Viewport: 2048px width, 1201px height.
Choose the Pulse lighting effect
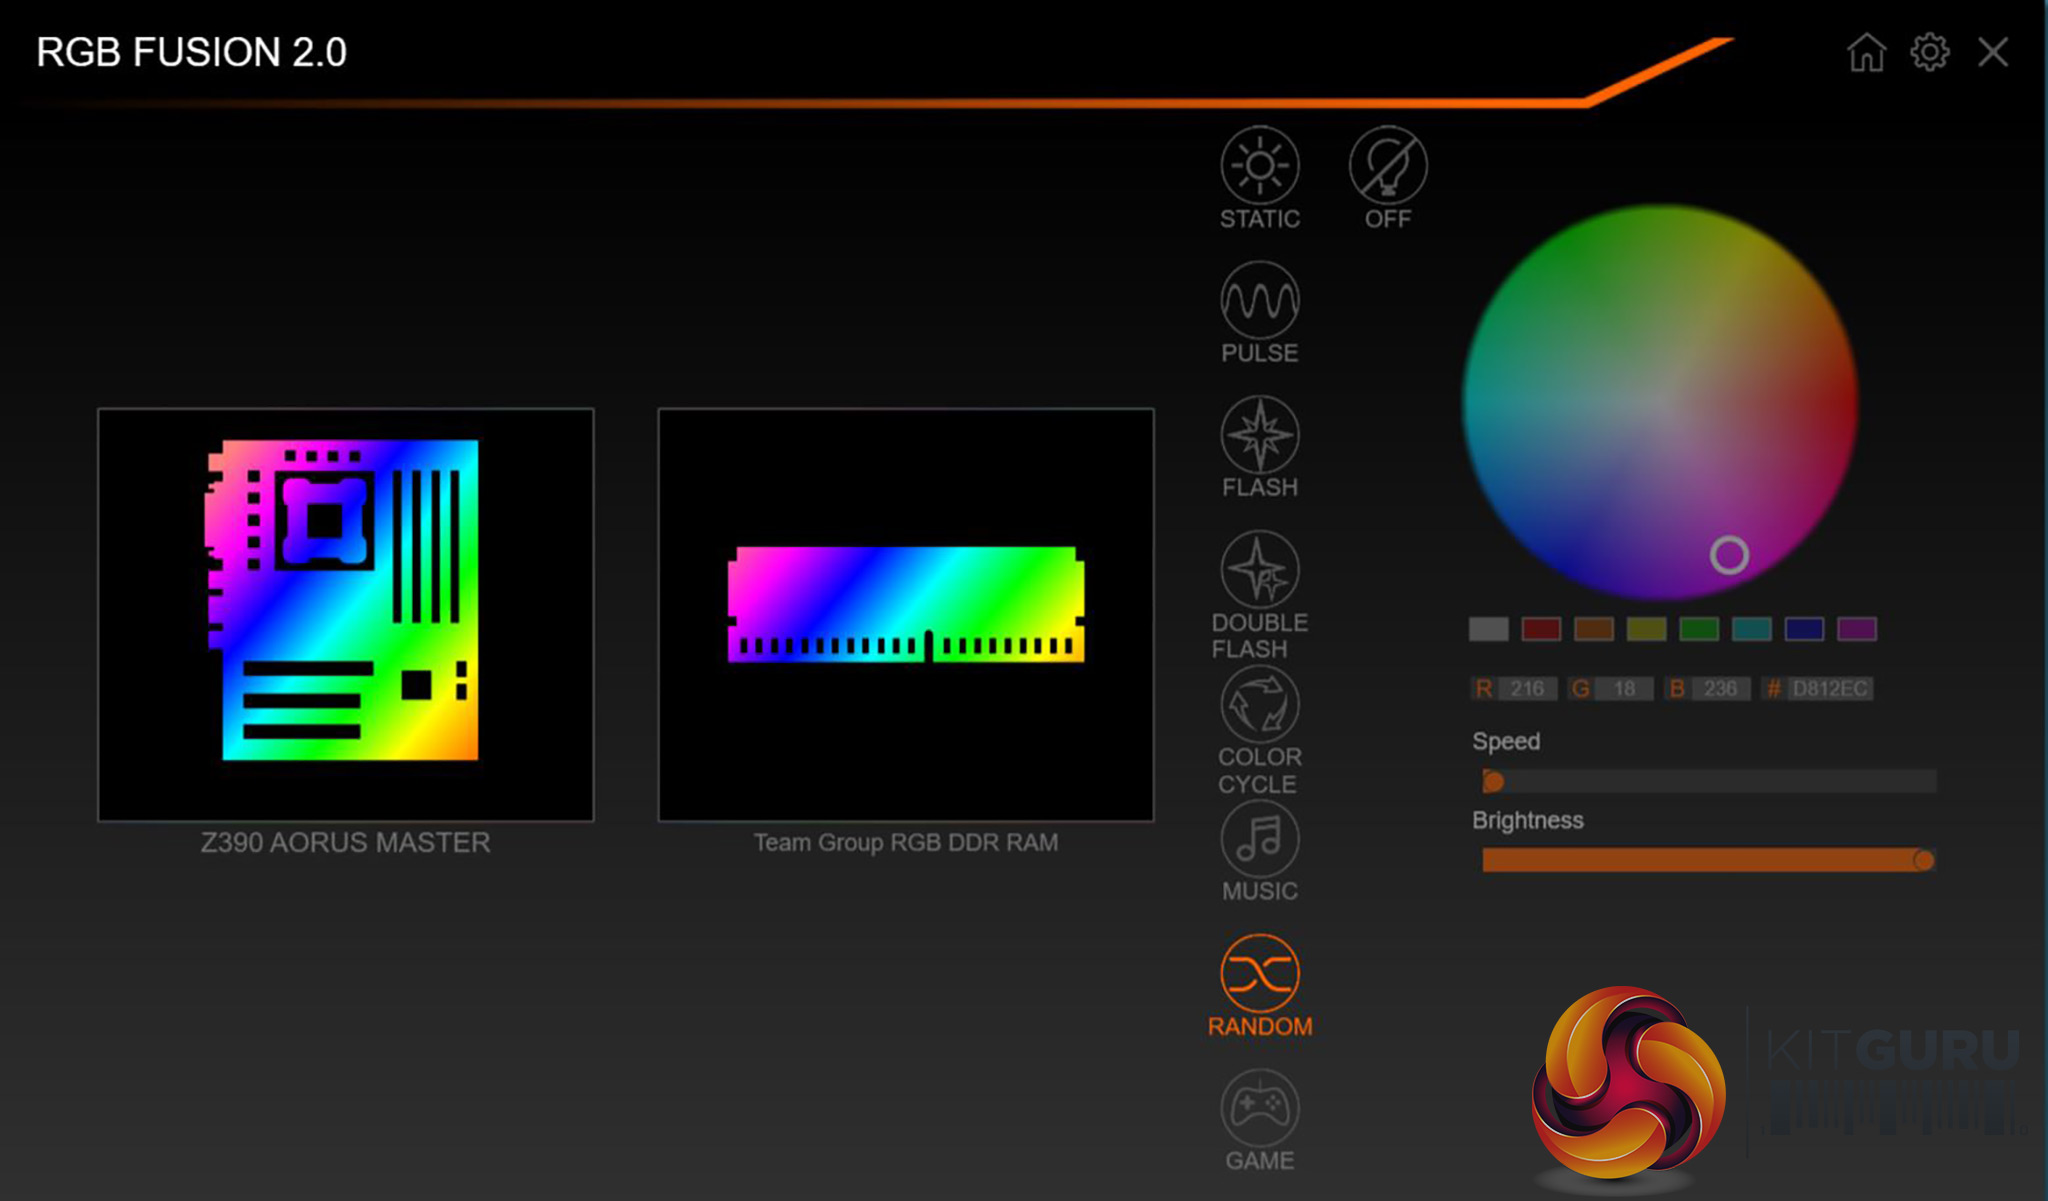tap(1259, 301)
